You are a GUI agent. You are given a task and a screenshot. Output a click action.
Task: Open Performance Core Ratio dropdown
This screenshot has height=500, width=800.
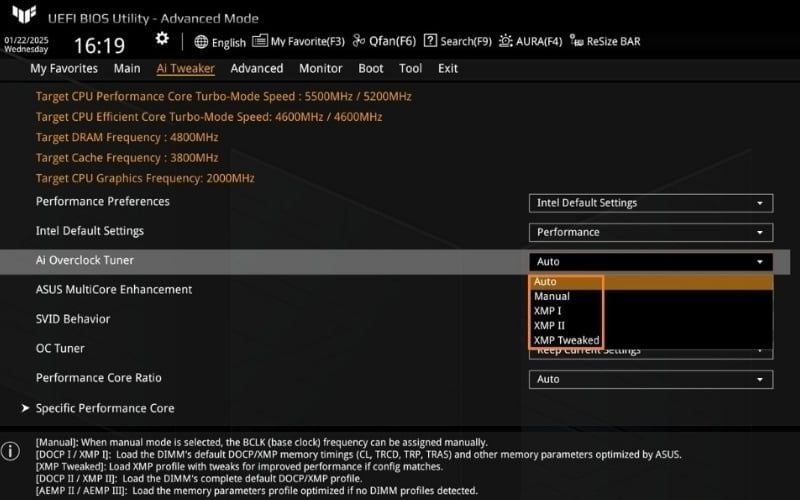(x=650, y=380)
